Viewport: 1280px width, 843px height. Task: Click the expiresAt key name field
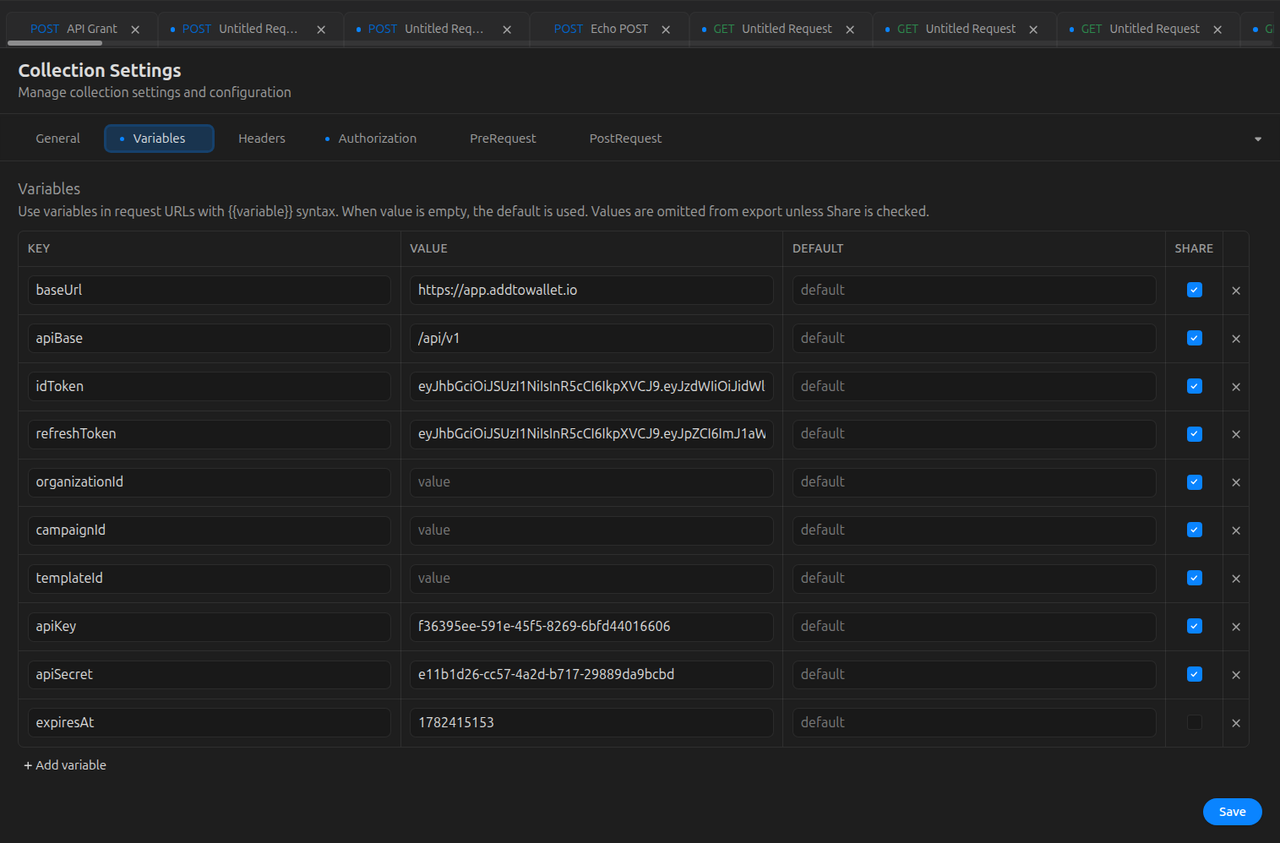point(209,722)
